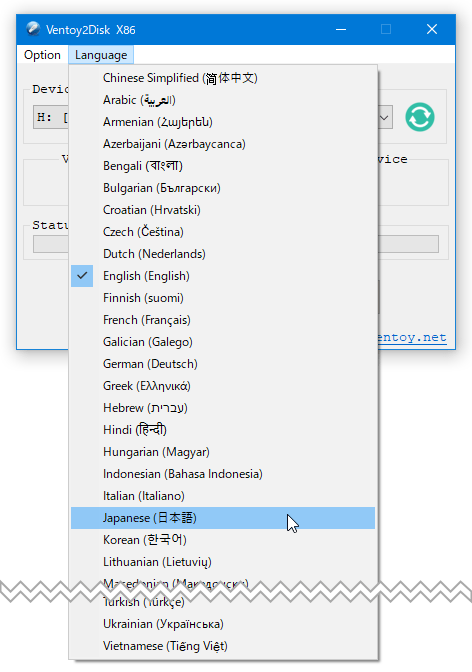Close the Ventoy2Disk window
The height and width of the screenshot is (672, 472).
(432, 29)
